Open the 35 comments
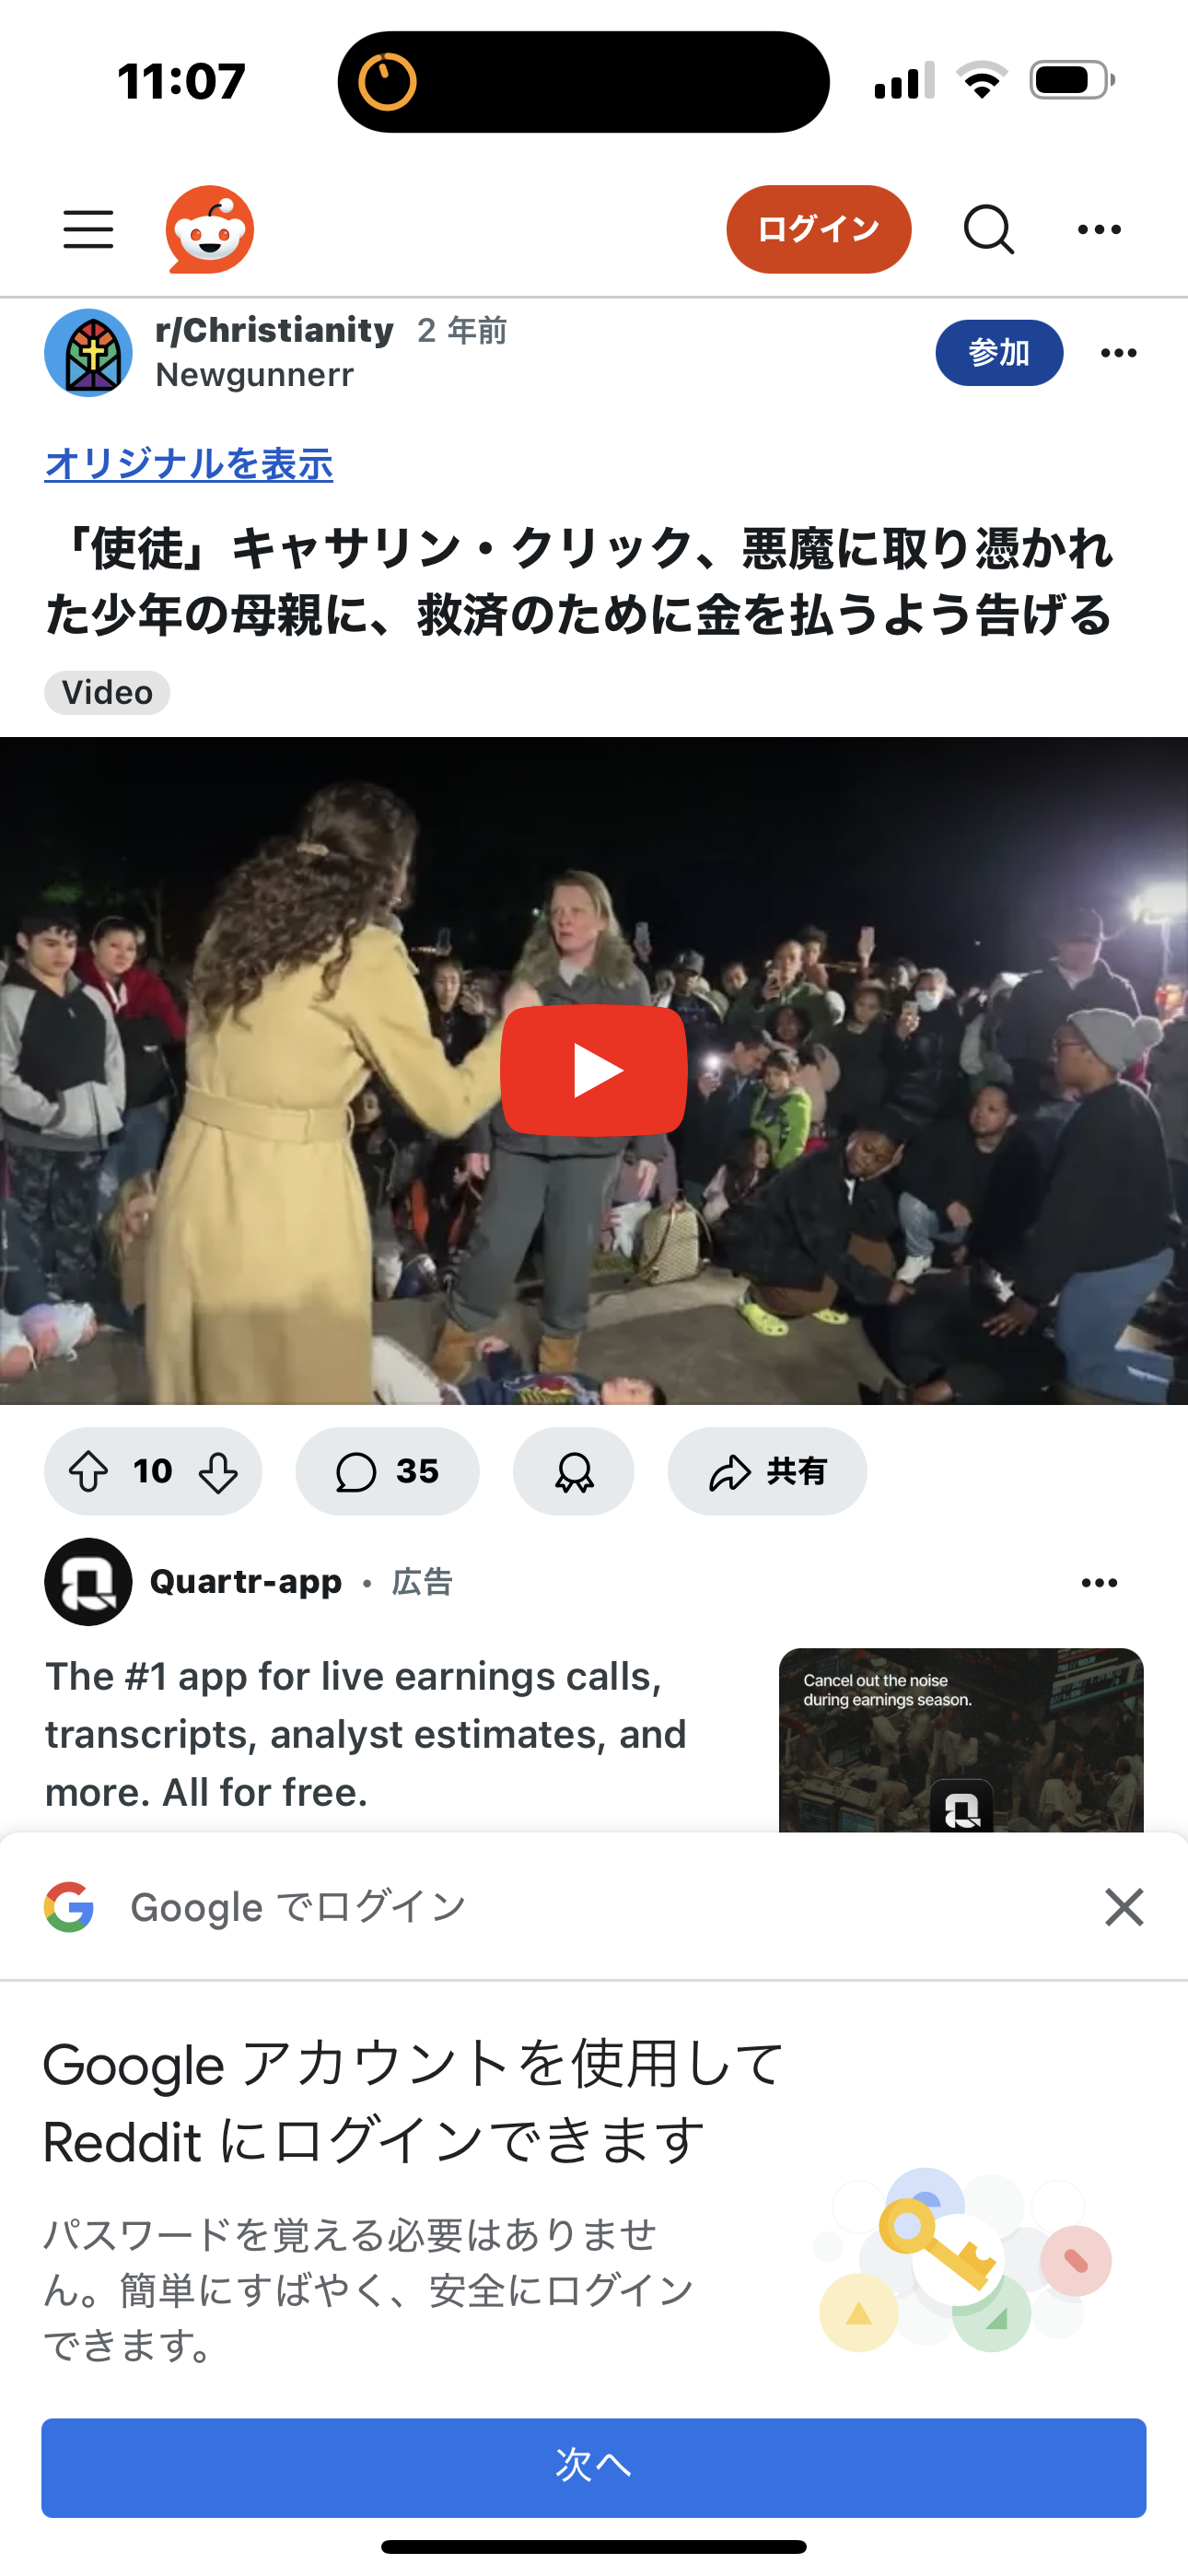This screenshot has height=2576, width=1188. [x=387, y=1471]
